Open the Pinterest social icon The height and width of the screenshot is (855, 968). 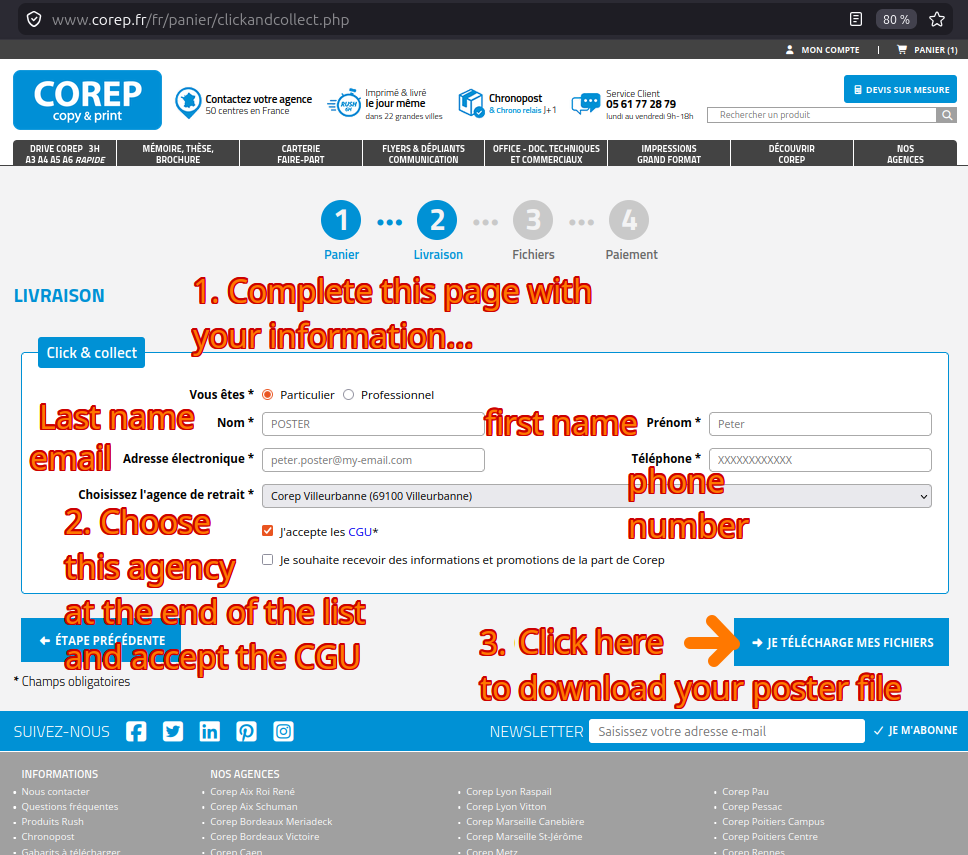click(x=246, y=732)
